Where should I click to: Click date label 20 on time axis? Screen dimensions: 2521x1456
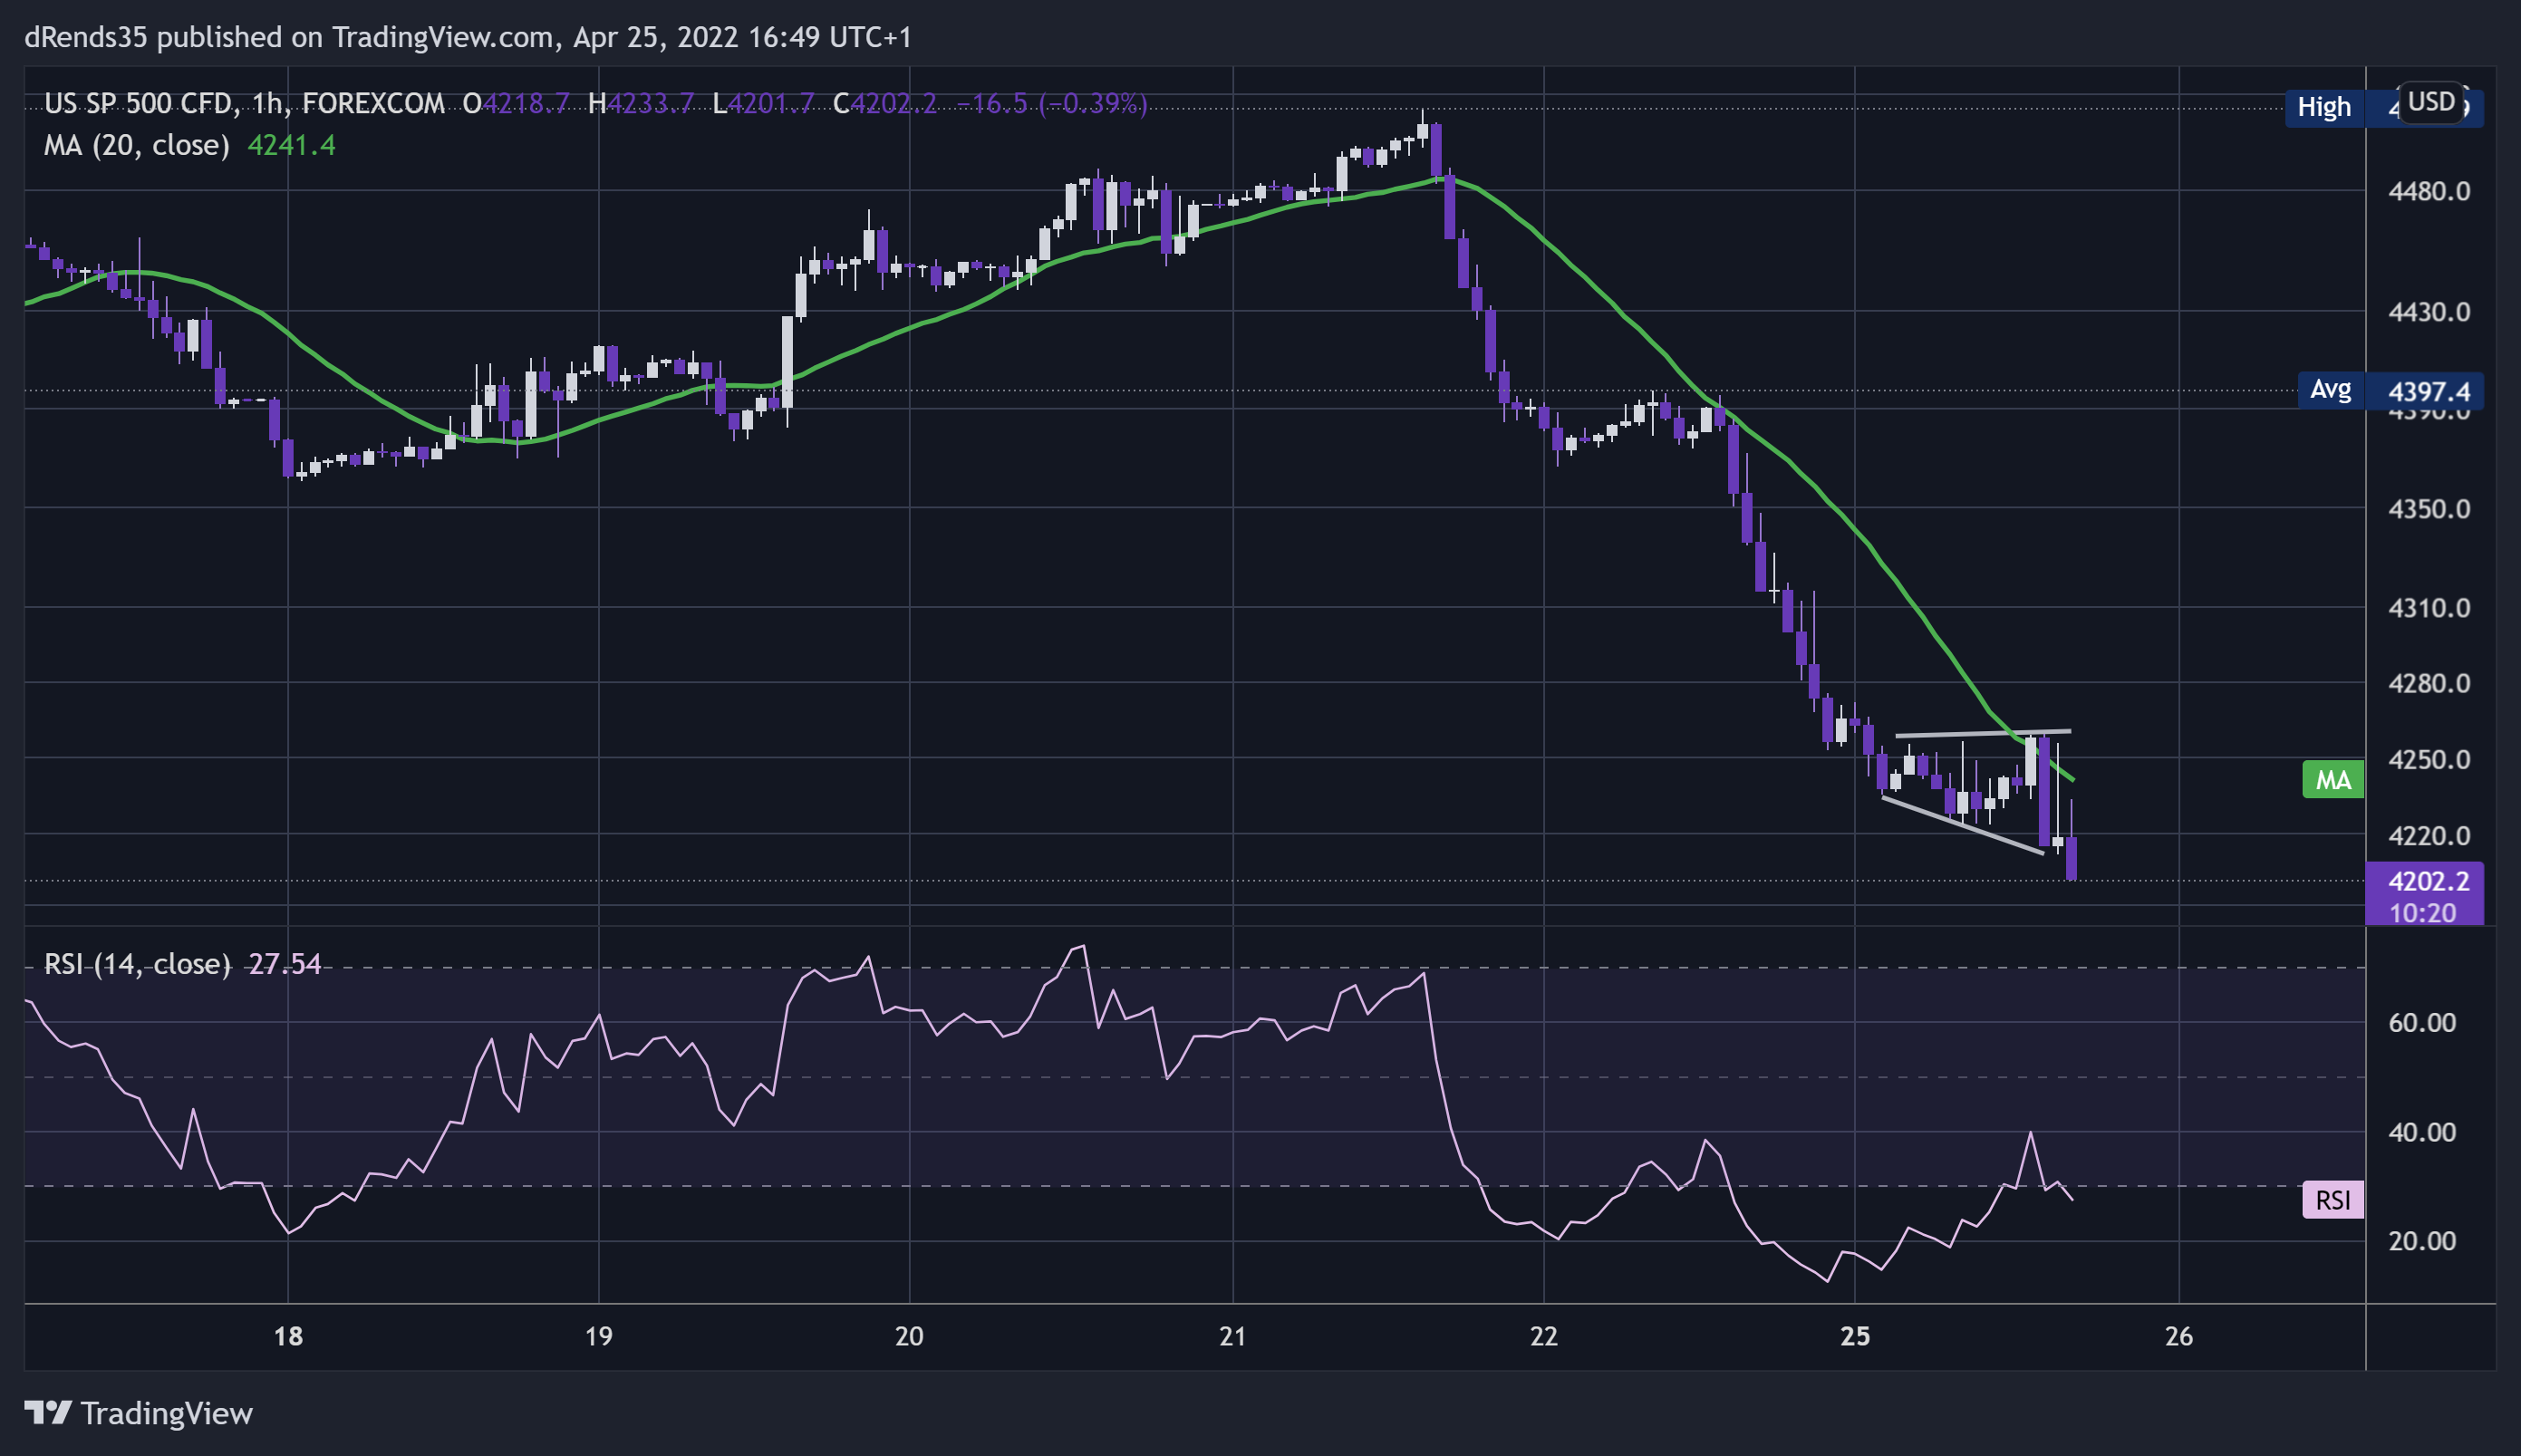909,1336
